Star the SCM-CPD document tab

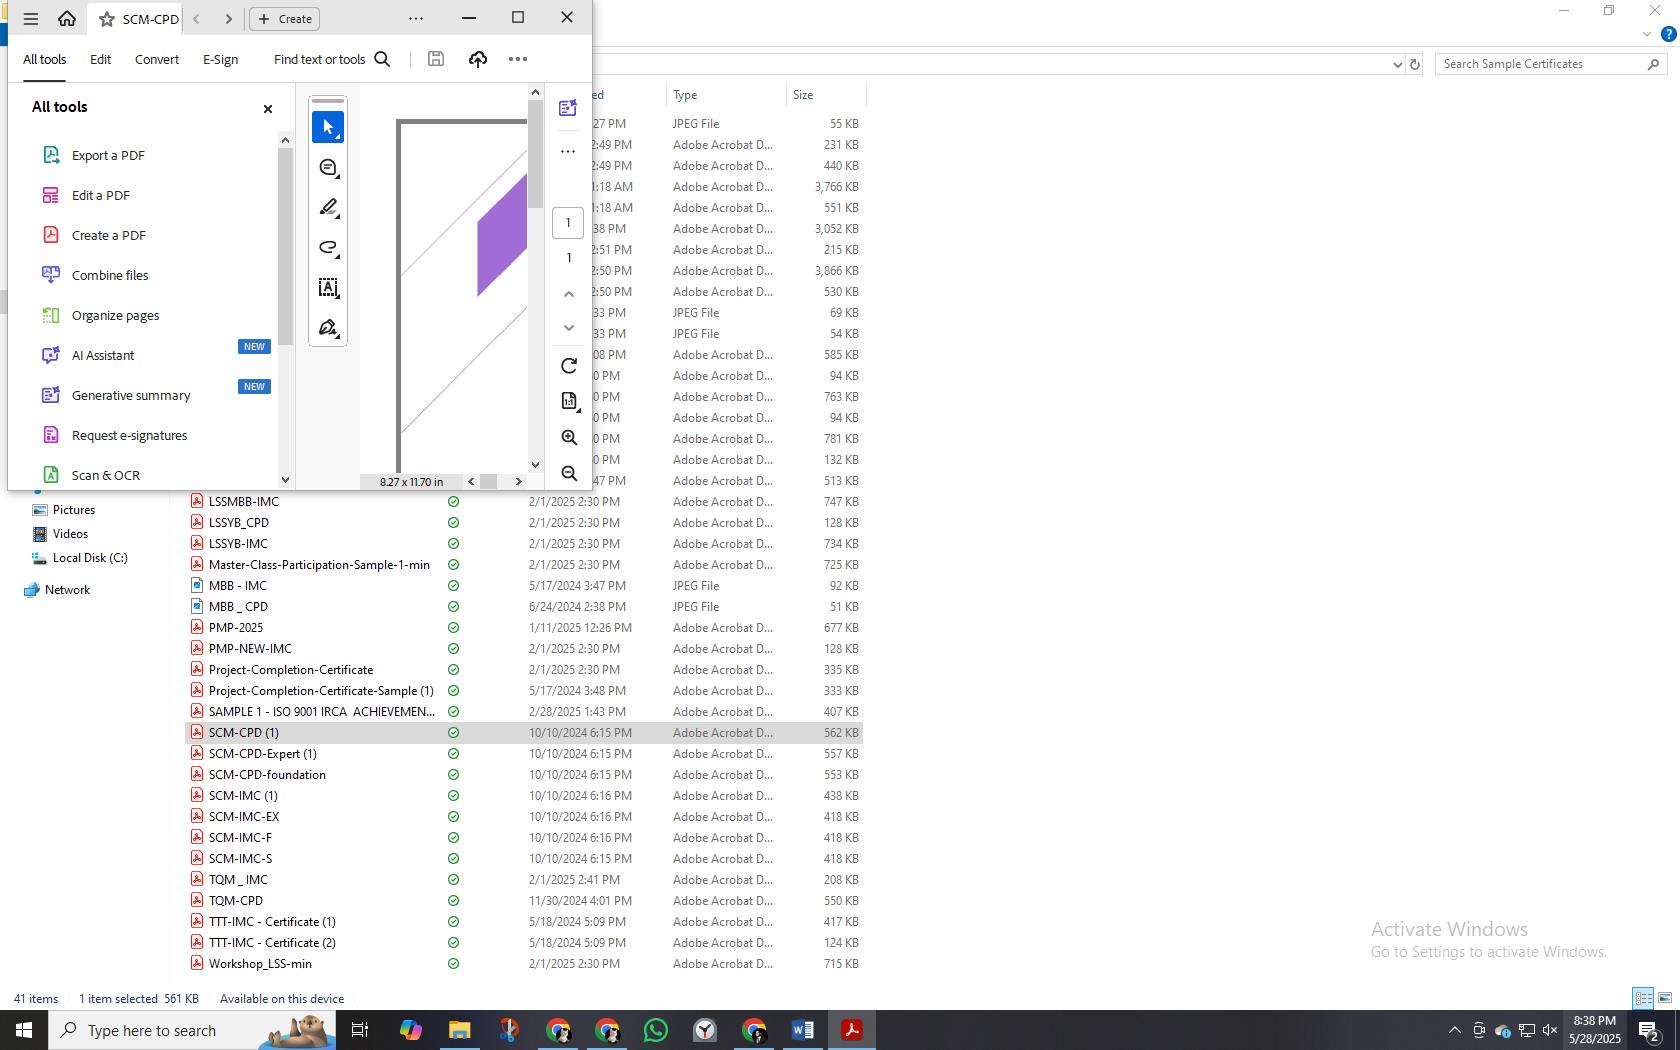click(x=107, y=19)
